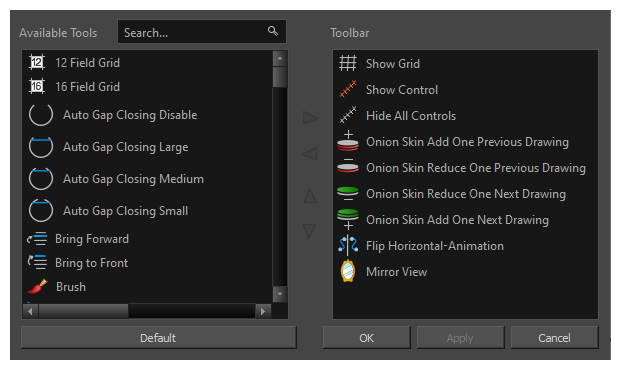Select "Bring Forward" text row
621x370 pixels.
tap(92, 239)
